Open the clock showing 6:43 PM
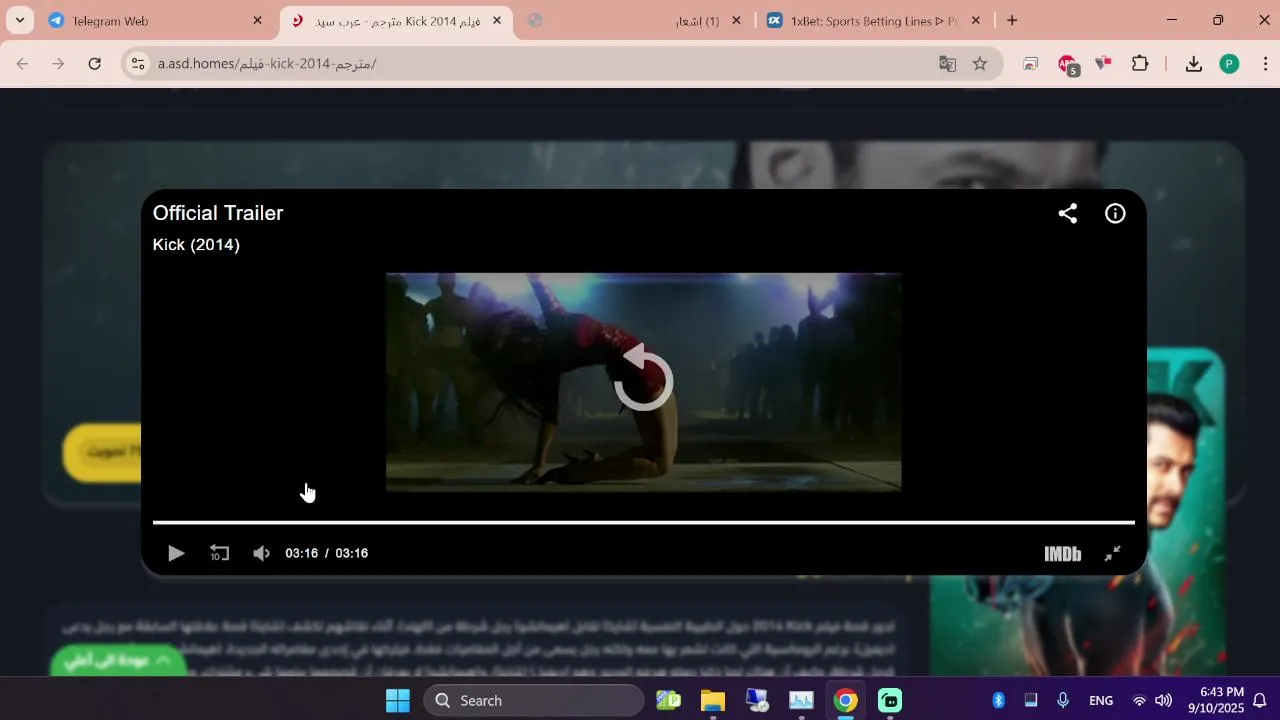This screenshot has height=720, width=1280. [1214, 700]
